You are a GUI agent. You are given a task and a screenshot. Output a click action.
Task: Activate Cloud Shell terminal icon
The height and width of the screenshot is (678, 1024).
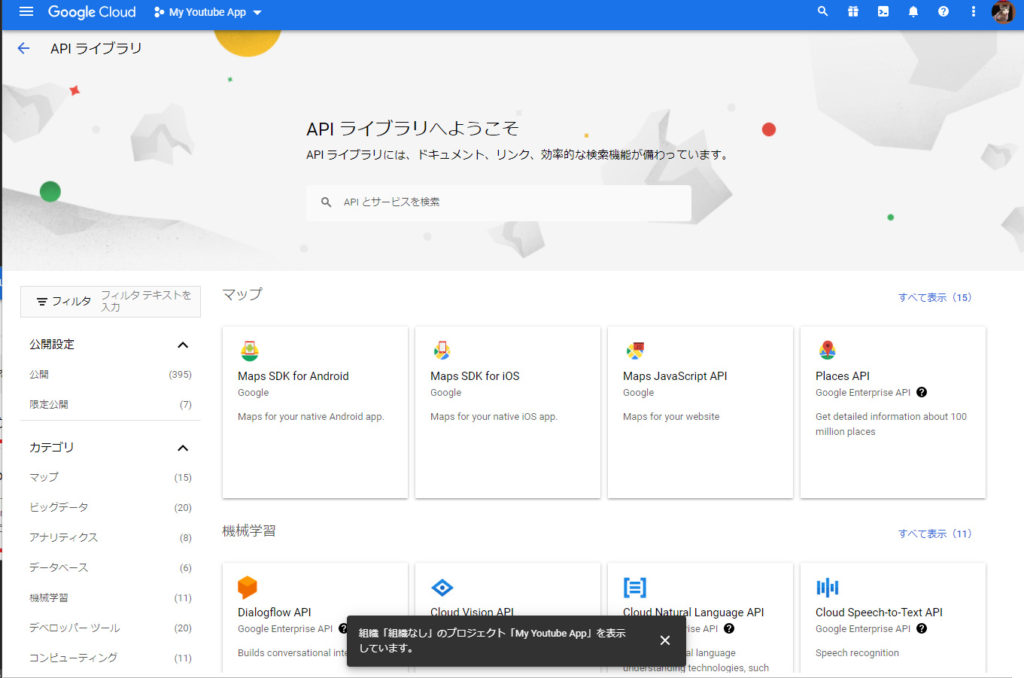[883, 11]
